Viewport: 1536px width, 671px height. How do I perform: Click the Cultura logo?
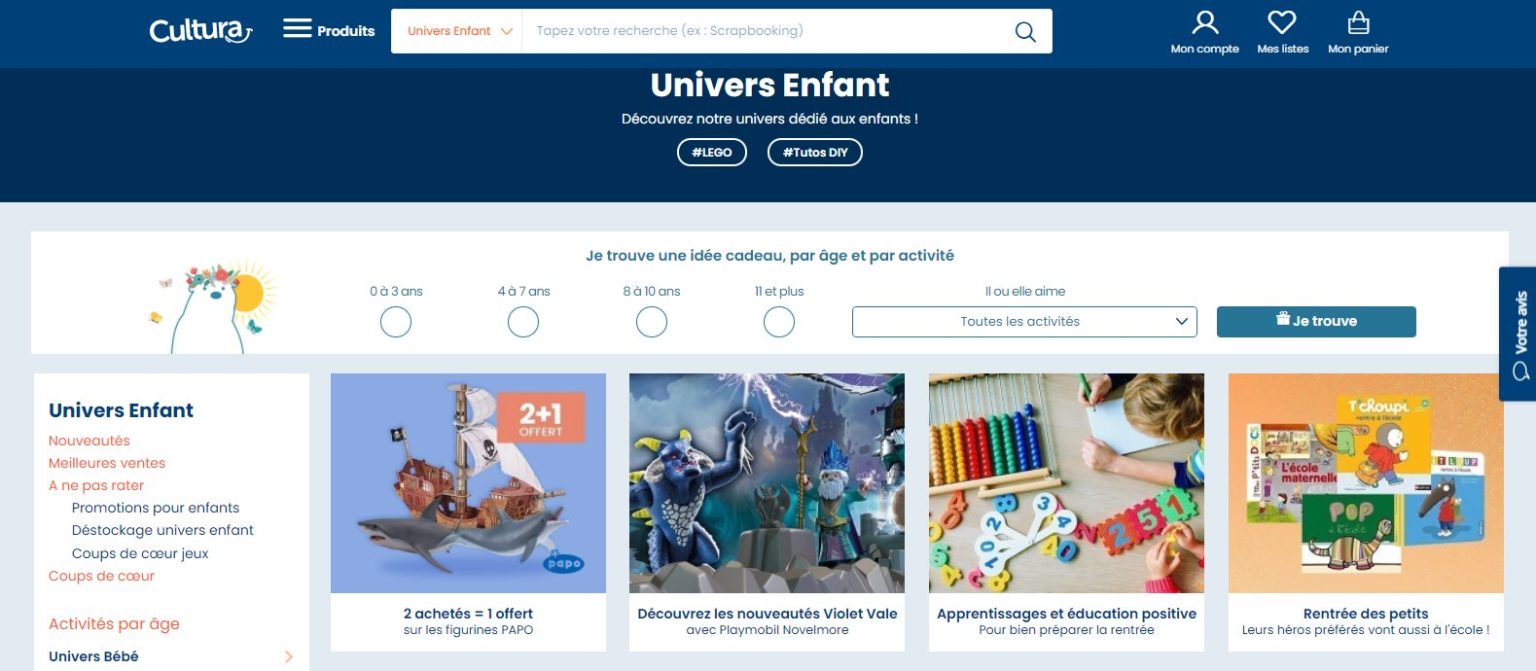[201, 31]
